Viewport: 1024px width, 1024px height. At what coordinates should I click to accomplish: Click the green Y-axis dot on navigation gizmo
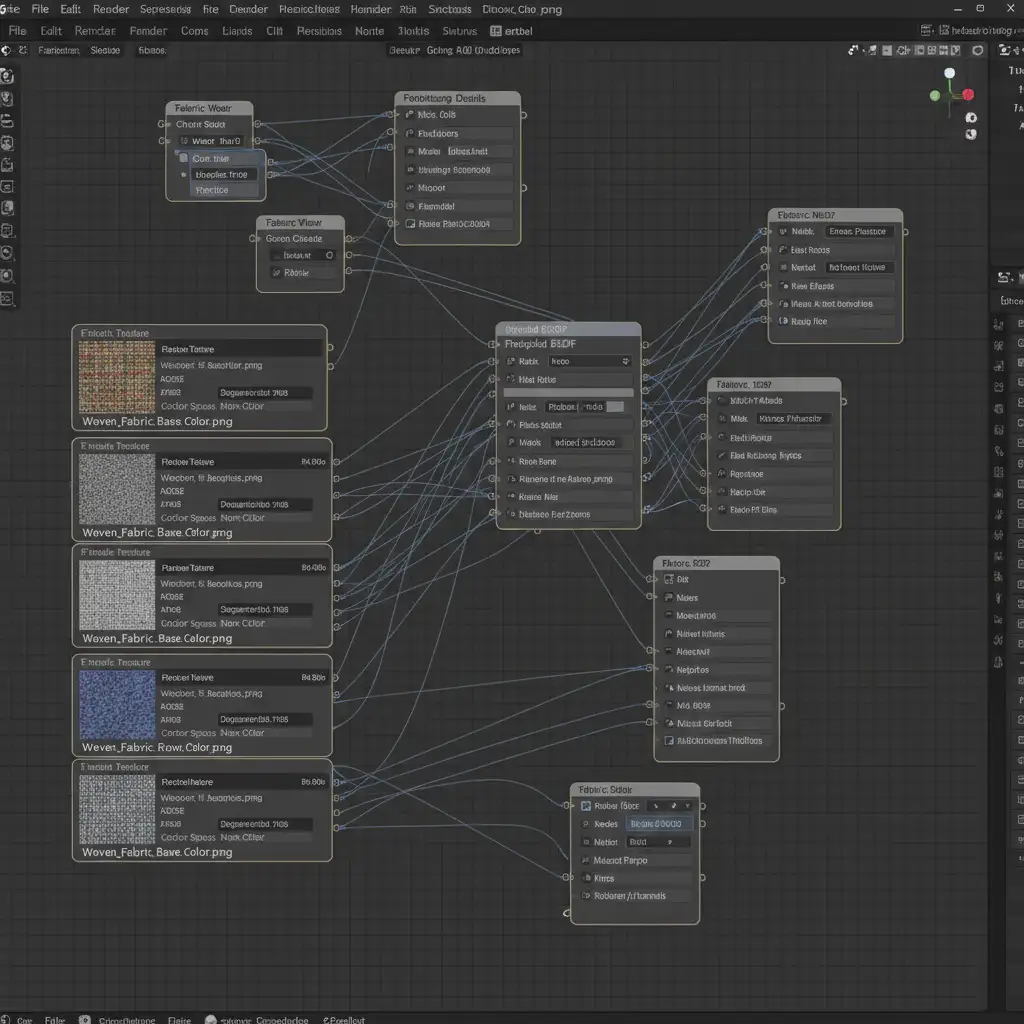point(935,96)
